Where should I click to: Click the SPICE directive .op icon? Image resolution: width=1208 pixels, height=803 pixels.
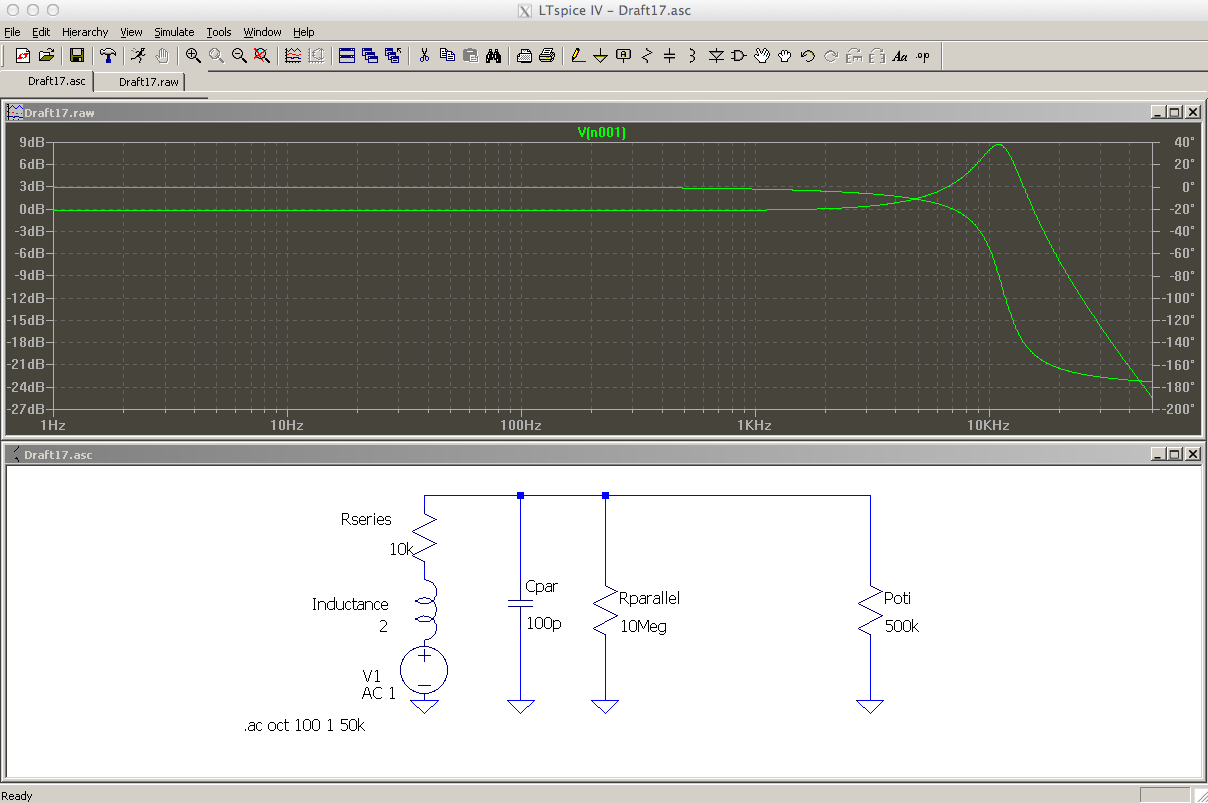[x=923, y=56]
